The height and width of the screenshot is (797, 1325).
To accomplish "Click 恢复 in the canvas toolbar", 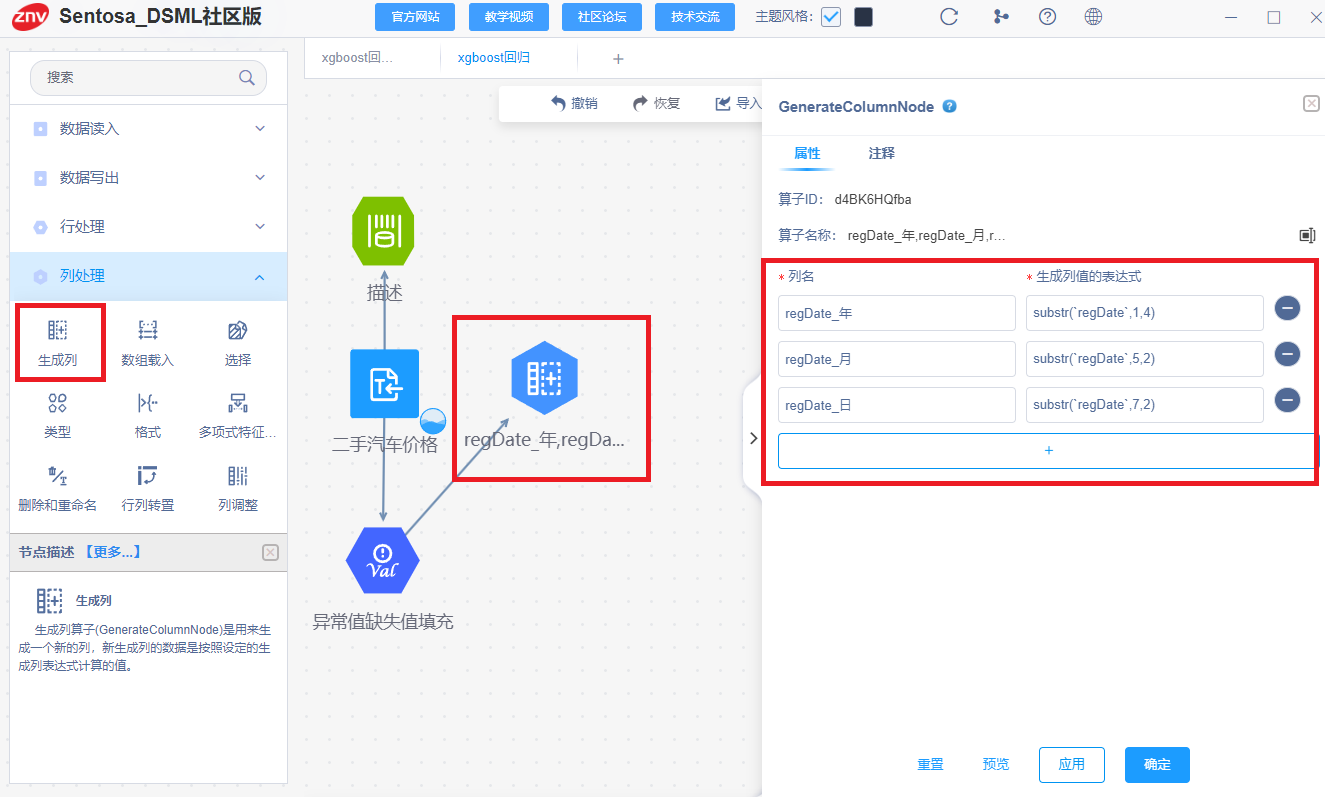I will (656, 103).
